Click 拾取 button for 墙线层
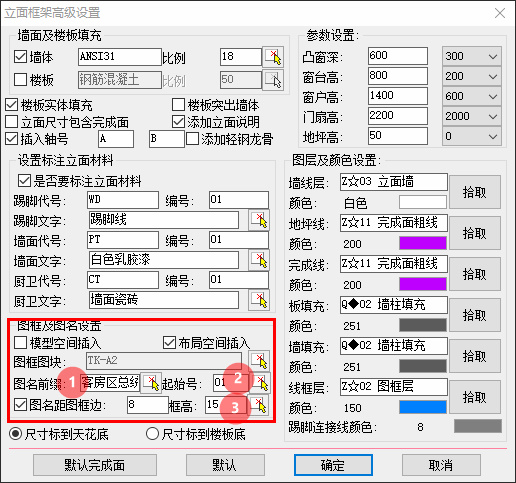This screenshot has height=483, width=516. pos(475,192)
